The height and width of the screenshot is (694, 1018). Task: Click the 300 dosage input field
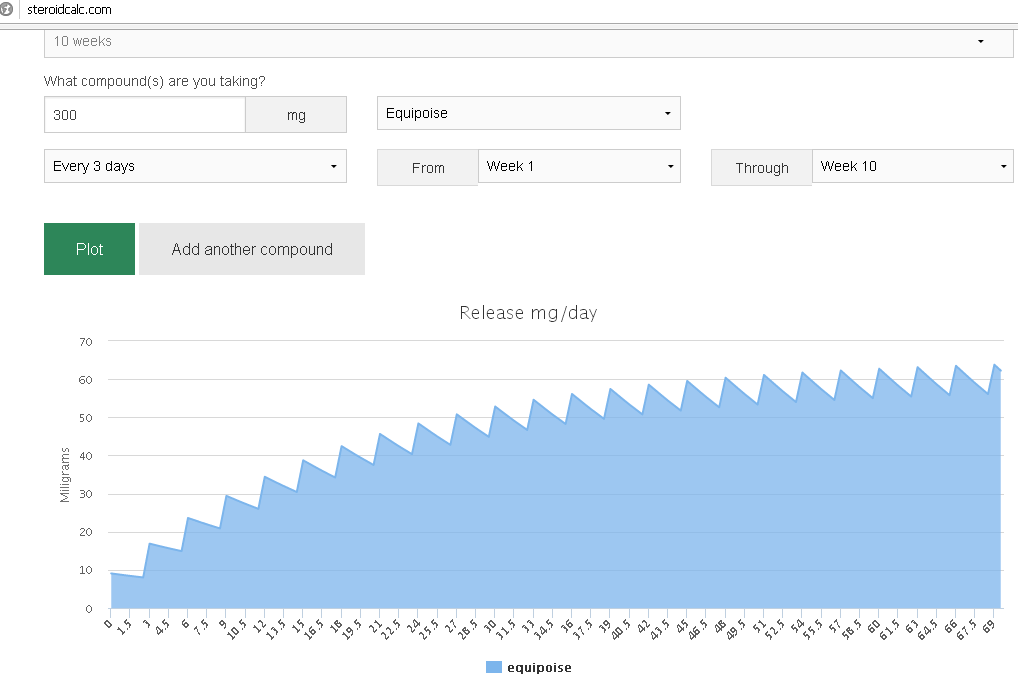[144, 115]
